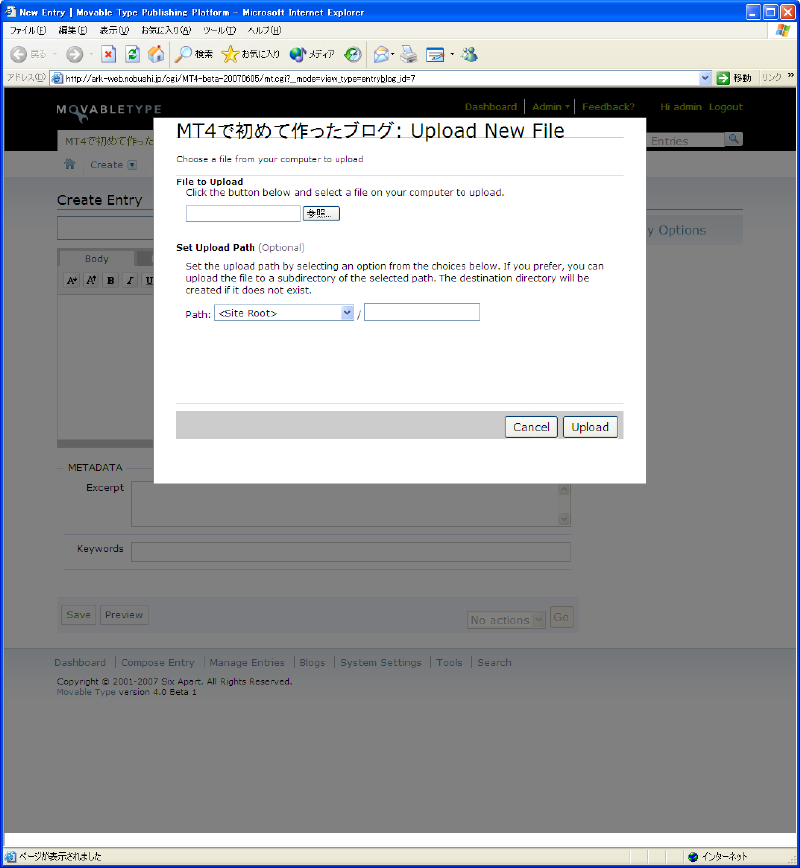This screenshot has width=800, height=868.
Task: Open the Path <Site Root> dropdown
Action: 284,313
